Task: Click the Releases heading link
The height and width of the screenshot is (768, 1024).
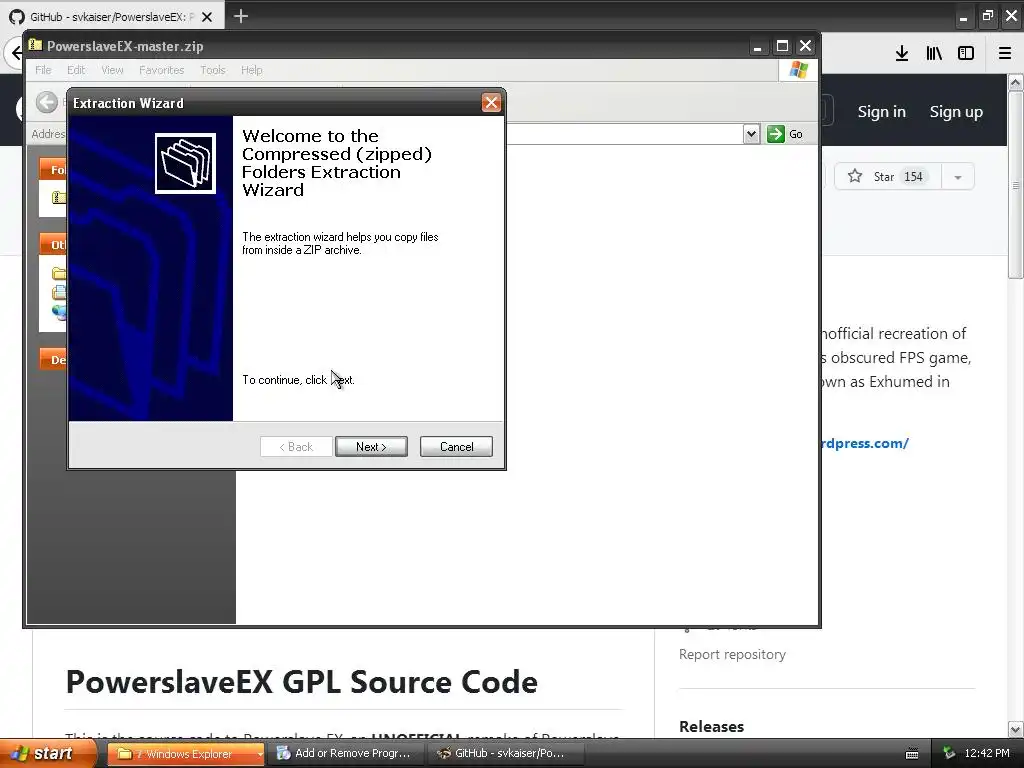Action: coord(711,726)
